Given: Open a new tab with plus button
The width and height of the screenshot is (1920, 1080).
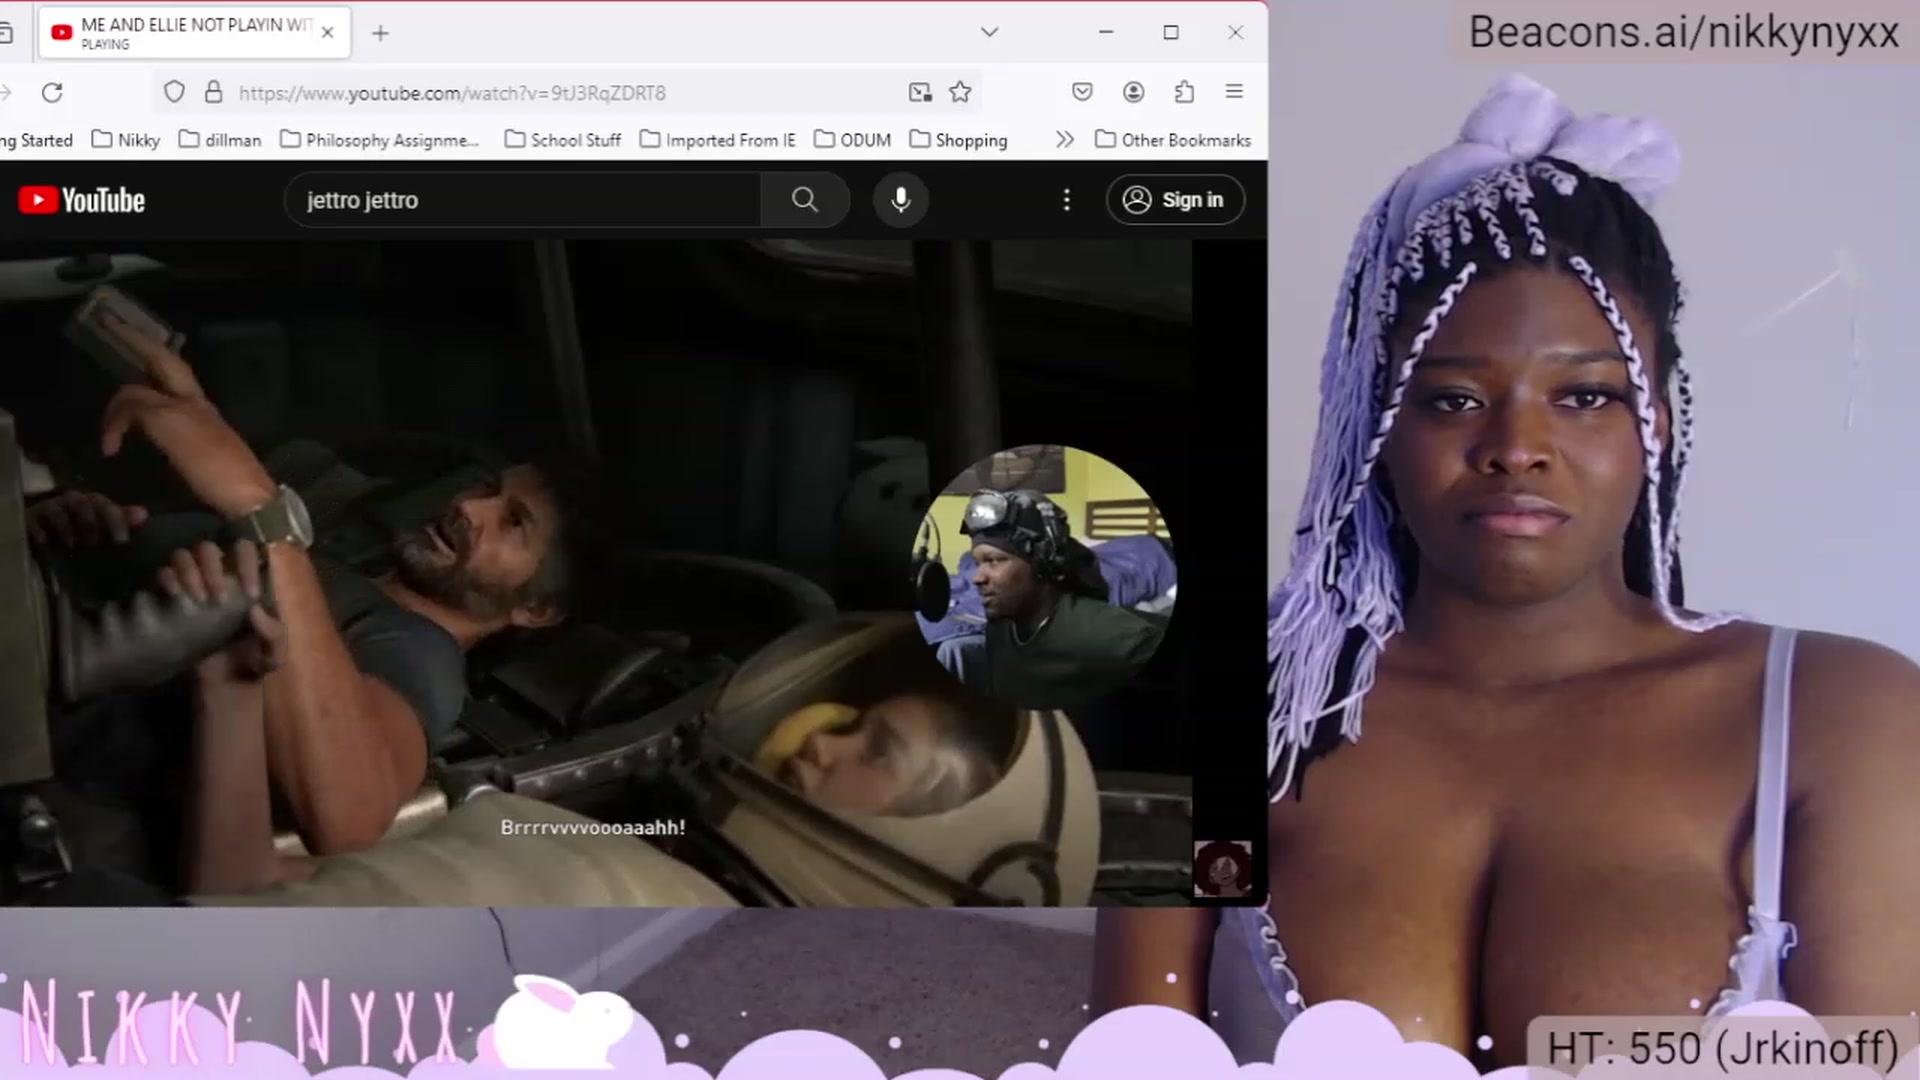Looking at the screenshot, I should click(x=380, y=33).
